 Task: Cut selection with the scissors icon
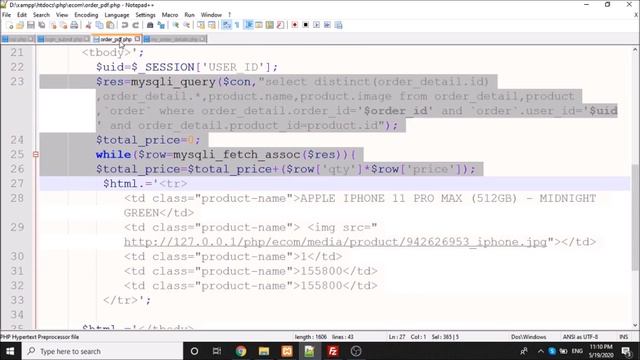88,25
